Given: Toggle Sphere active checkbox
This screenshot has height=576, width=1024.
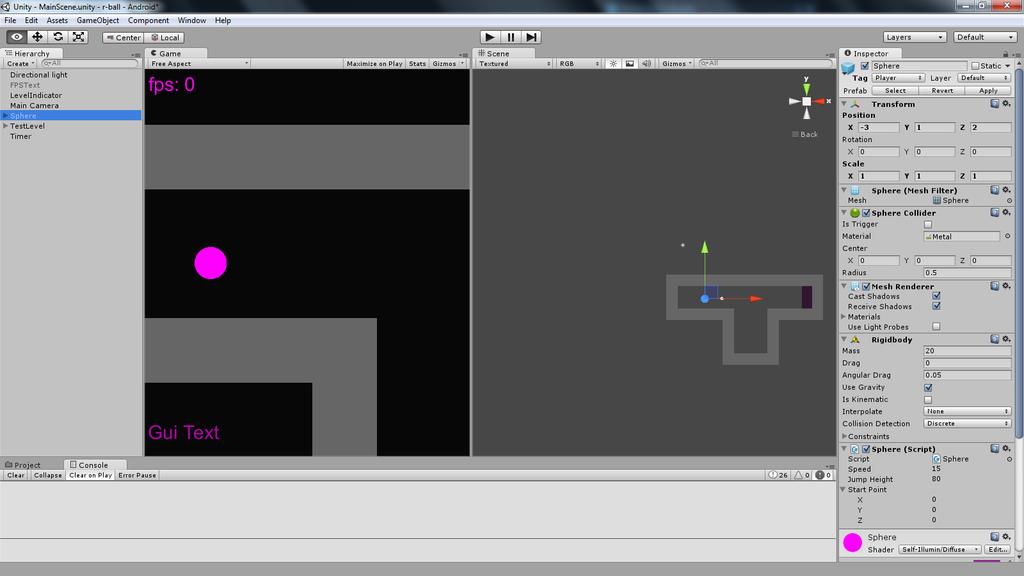Looking at the screenshot, I should click(865, 66).
